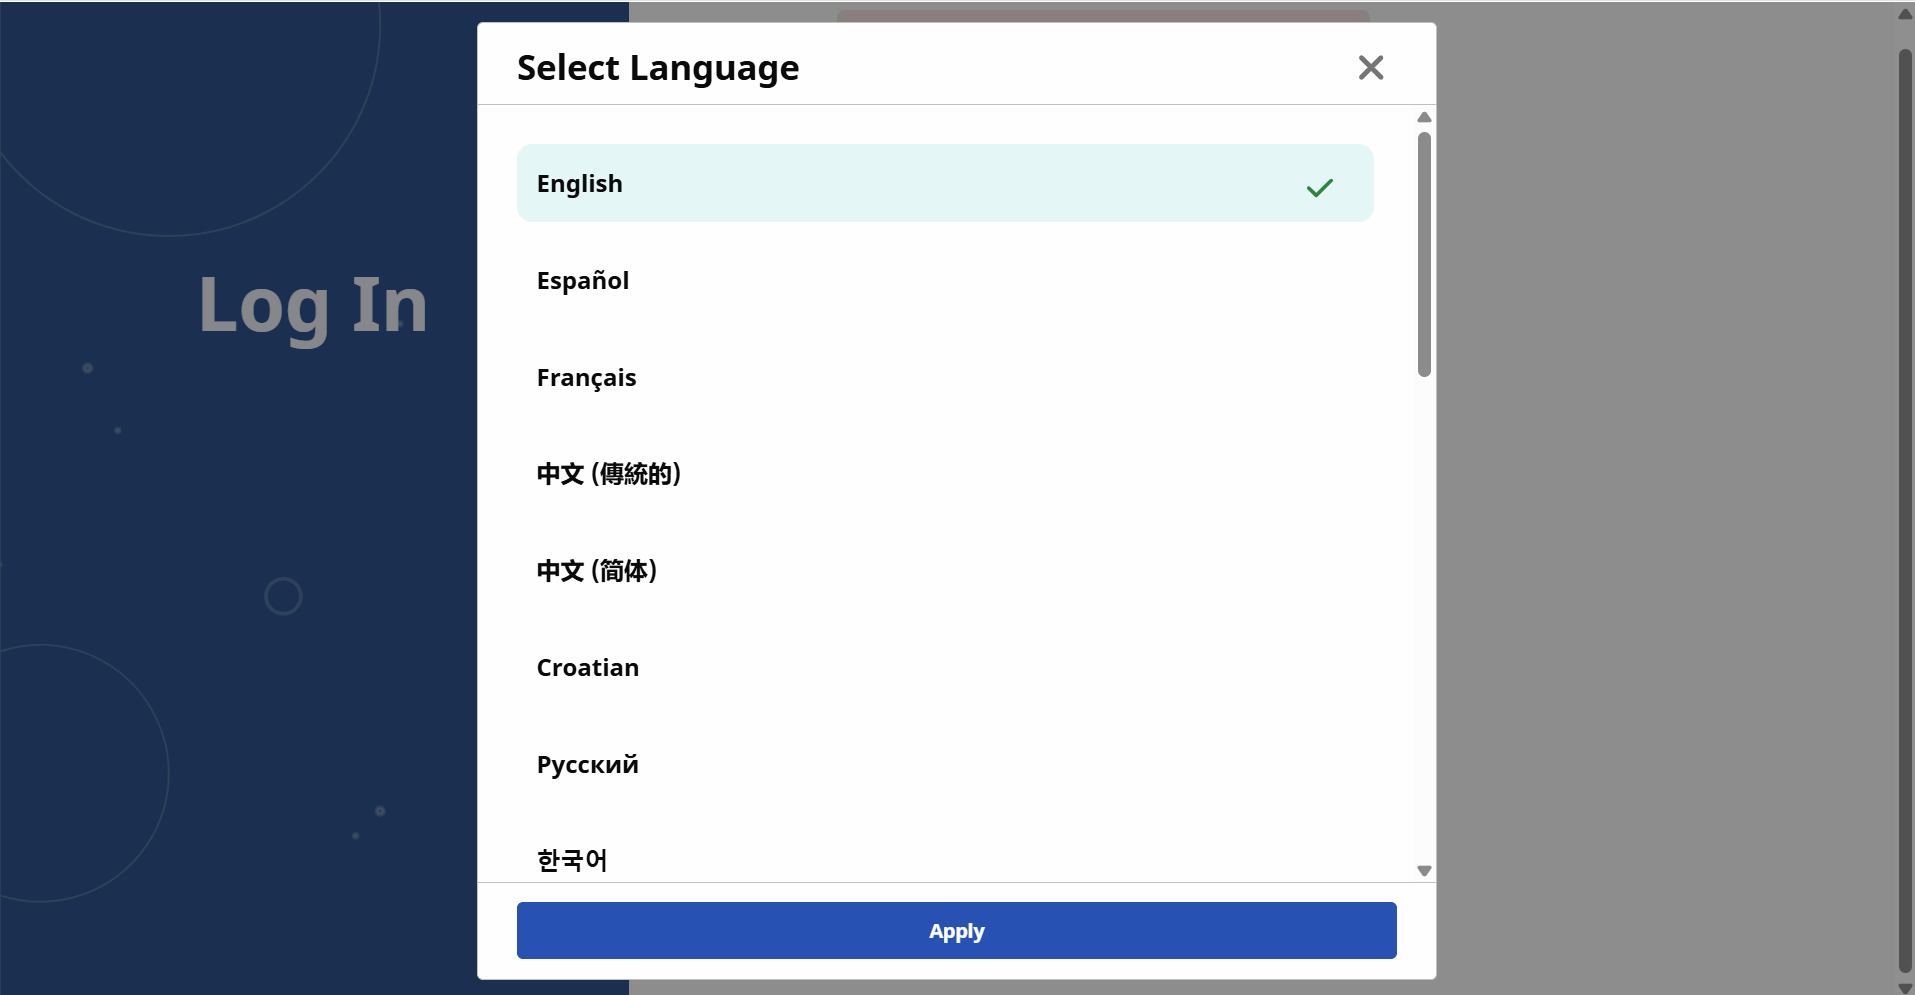Close the Select Language dialog
Viewport: 1915px width, 995px height.
pos(1370,68)
